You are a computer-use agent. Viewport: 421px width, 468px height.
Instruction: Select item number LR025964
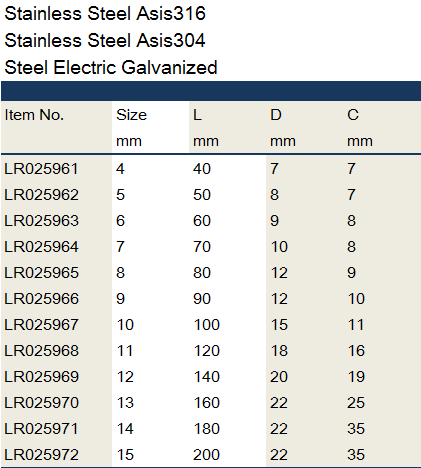(x=41, y=247)
